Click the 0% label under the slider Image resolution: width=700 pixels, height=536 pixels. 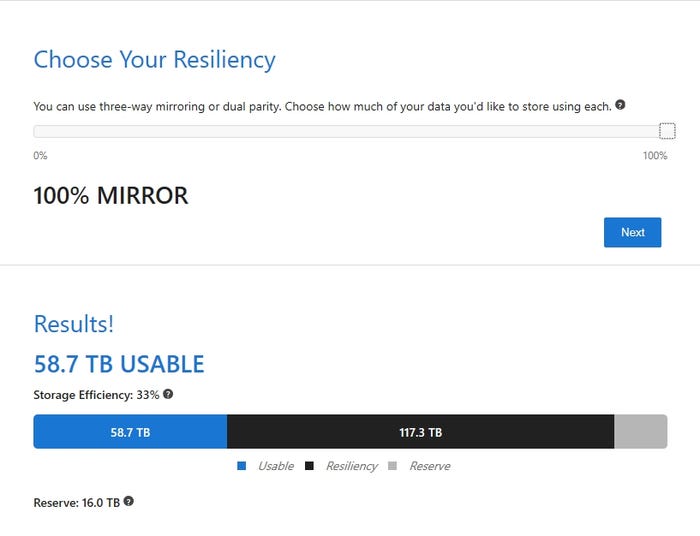(x=40, y=156)
